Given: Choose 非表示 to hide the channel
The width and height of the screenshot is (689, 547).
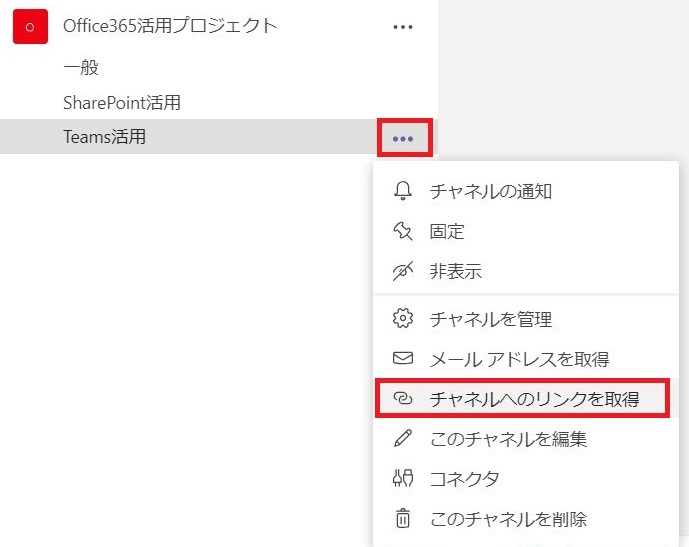Looking at the screenshot, I should click(526, 271).
